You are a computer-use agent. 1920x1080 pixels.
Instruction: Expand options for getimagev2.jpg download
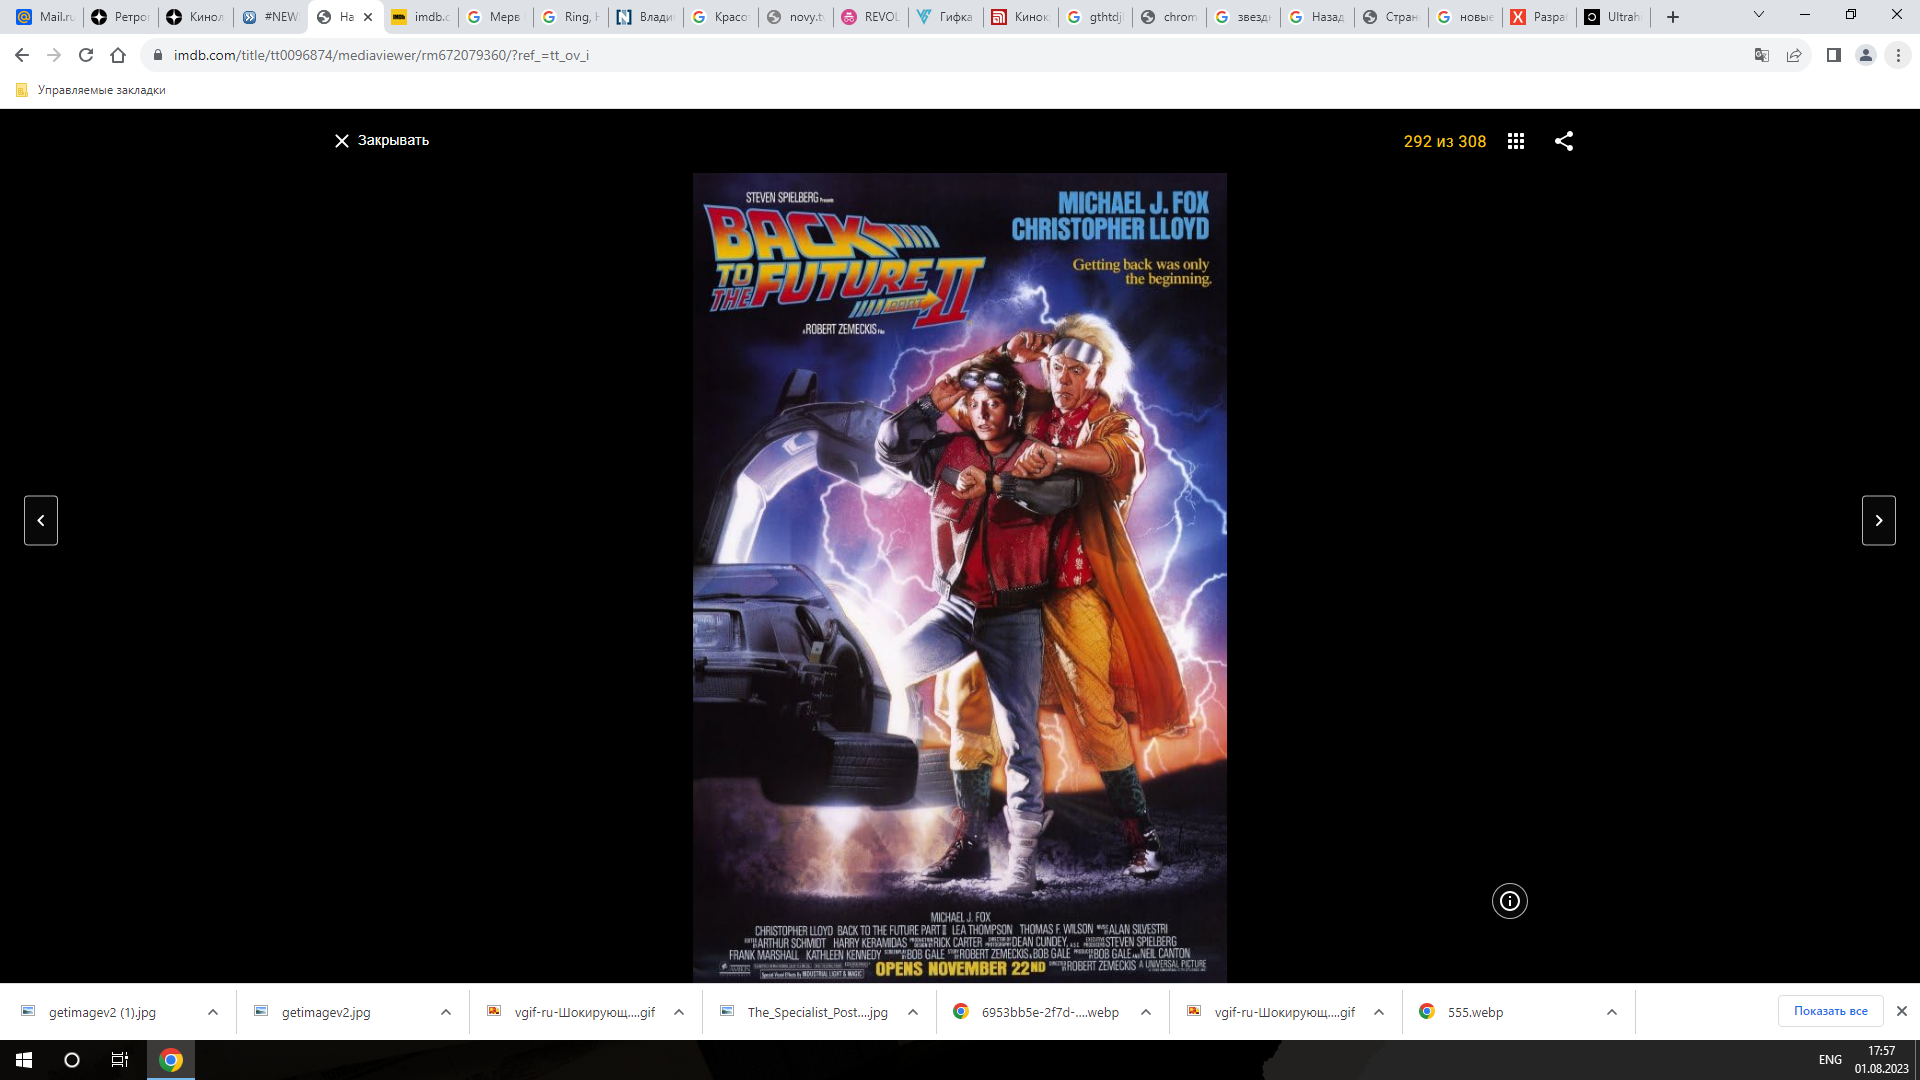point(446,1012)
